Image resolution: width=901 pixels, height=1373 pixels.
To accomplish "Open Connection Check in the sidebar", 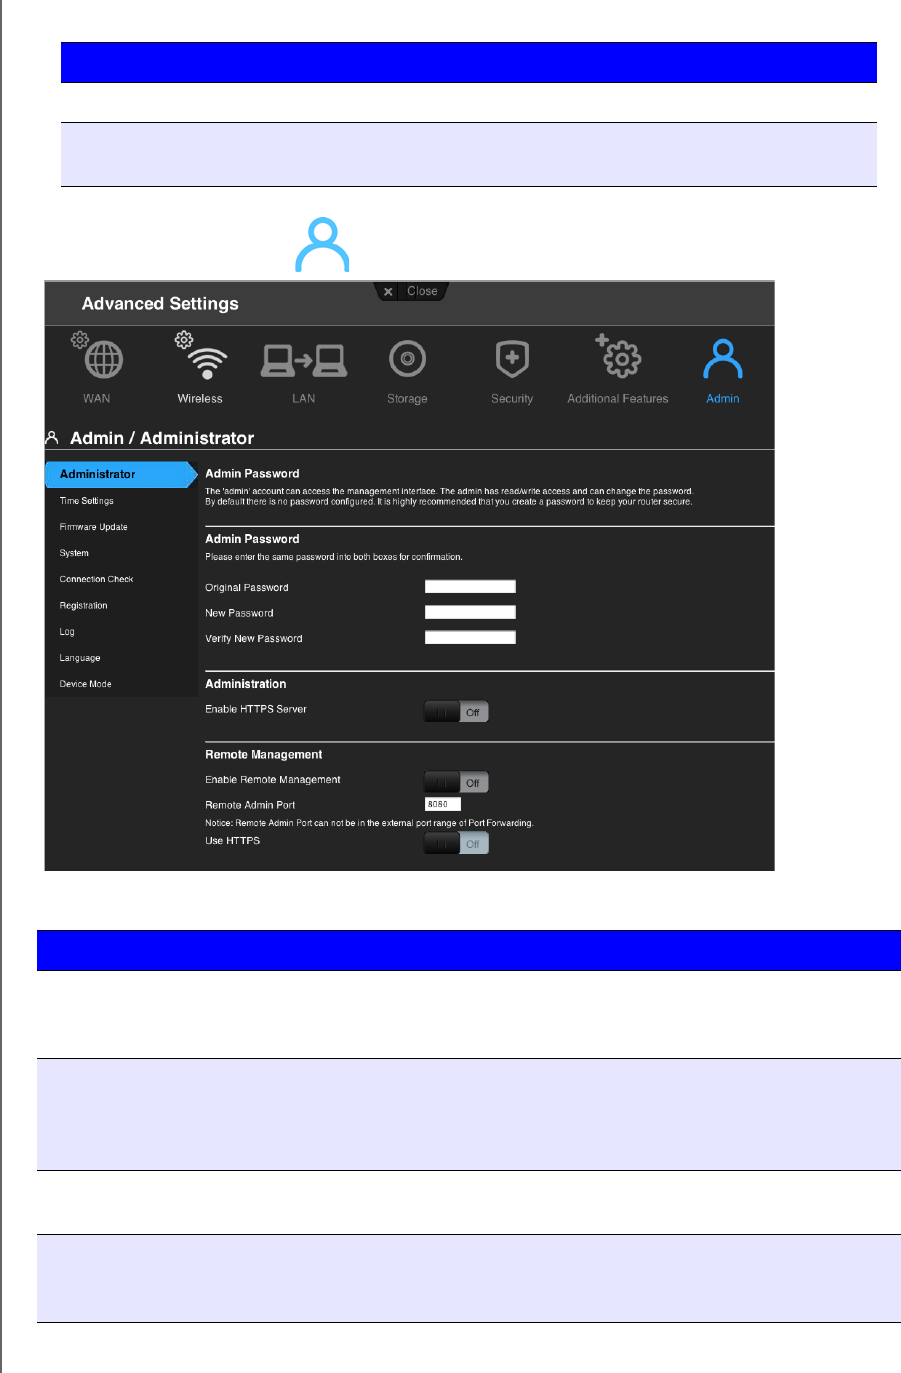I will click(x=96, y=579).
